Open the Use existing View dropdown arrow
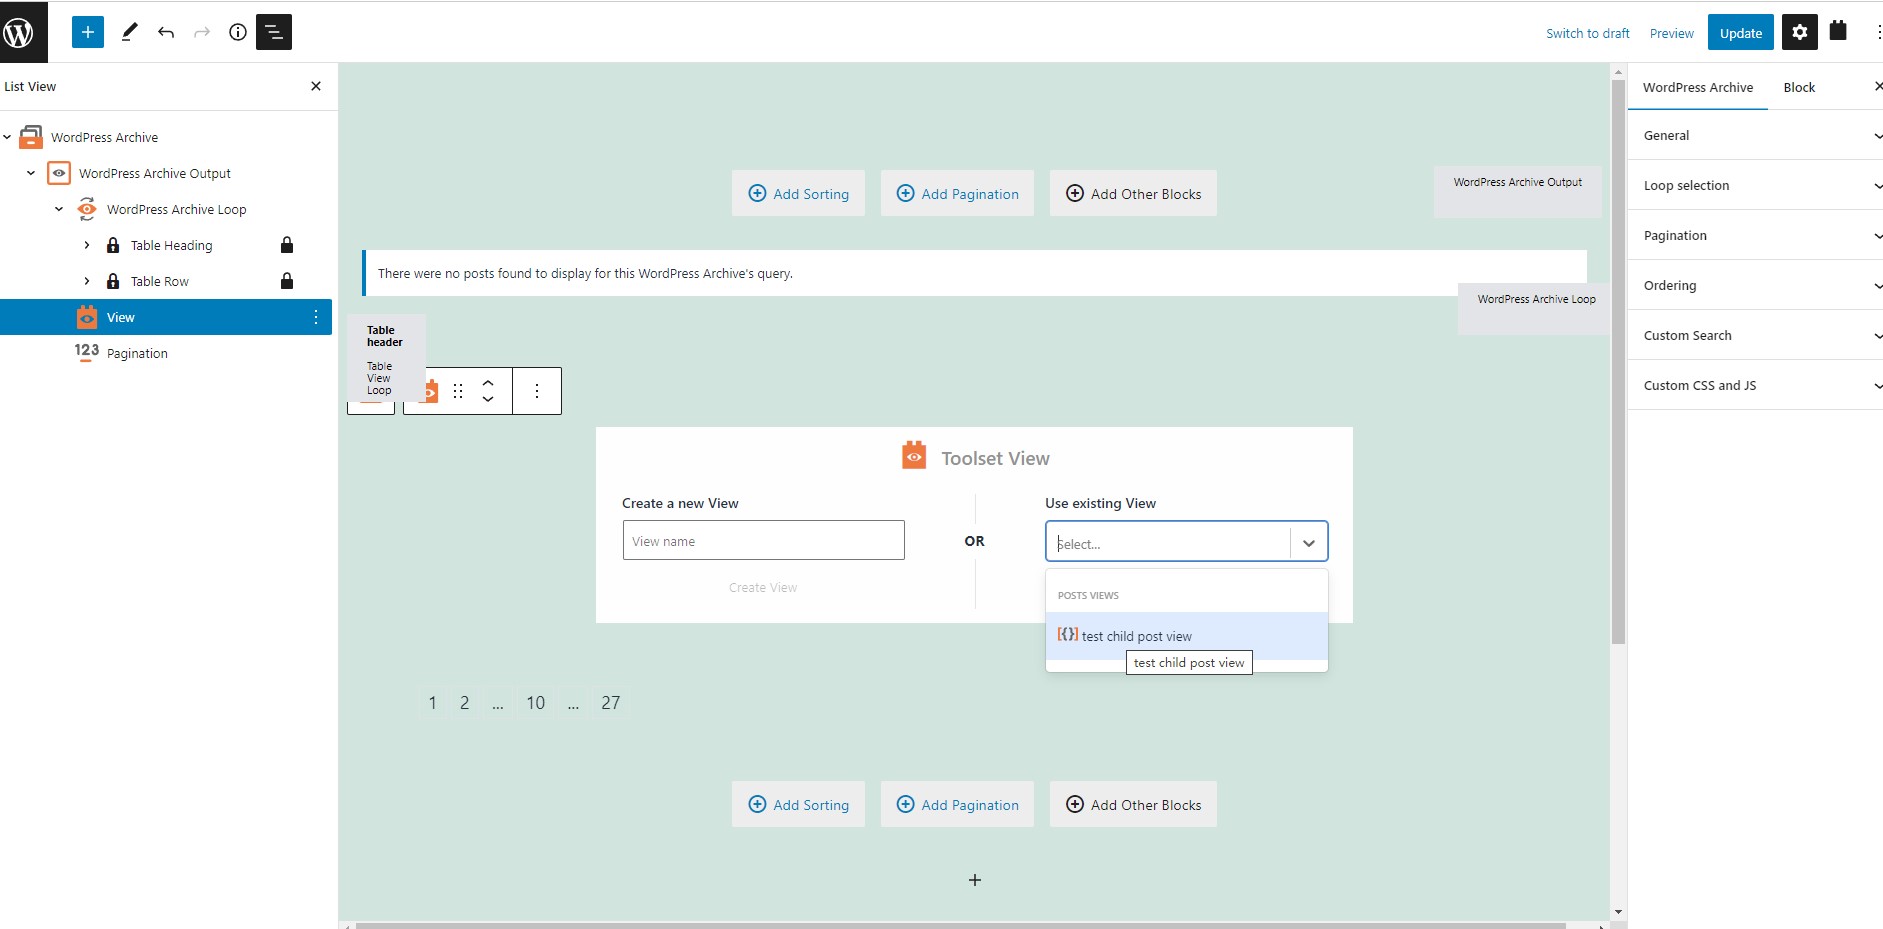Image resolution: width=1883 pixels, height=929 pixels. [1308, 543]
